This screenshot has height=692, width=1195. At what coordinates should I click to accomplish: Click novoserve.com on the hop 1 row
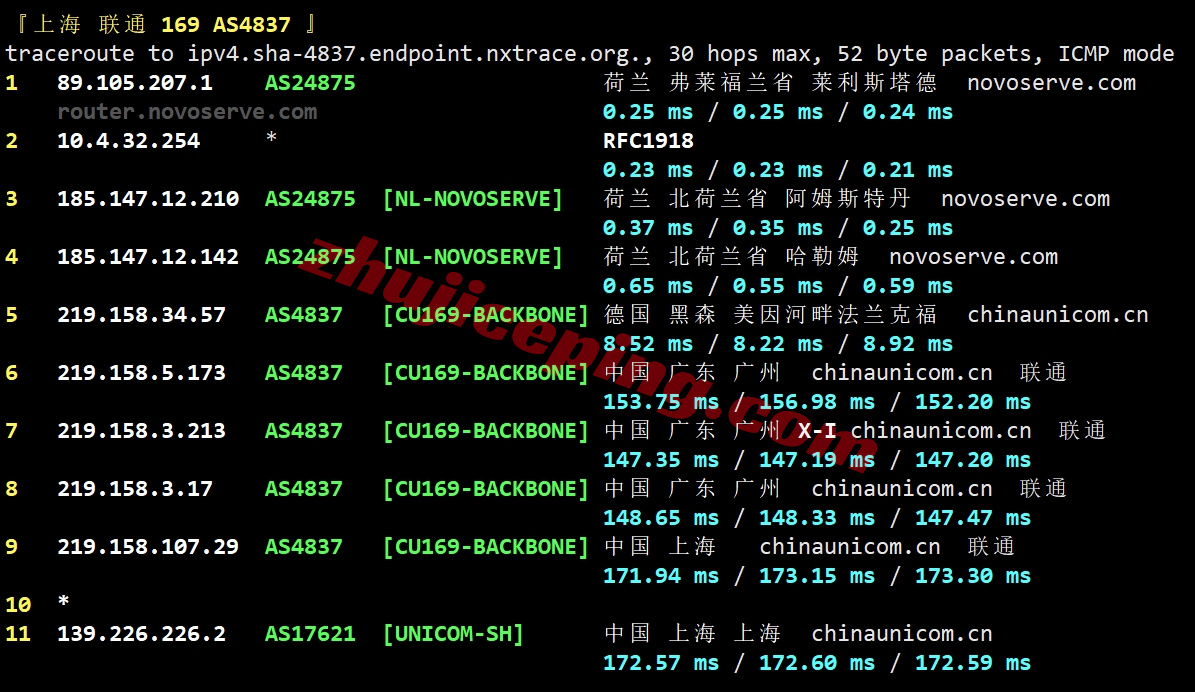(1052, 83)
